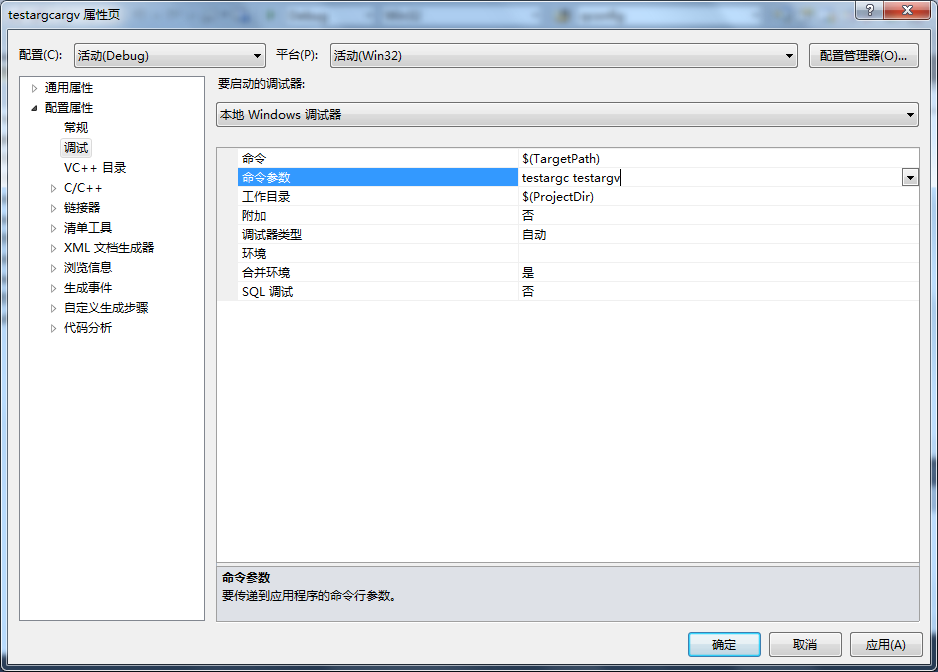Click the 否 value for SQL 调试
This screenshot has width=938, height=672.
(528, 292)
